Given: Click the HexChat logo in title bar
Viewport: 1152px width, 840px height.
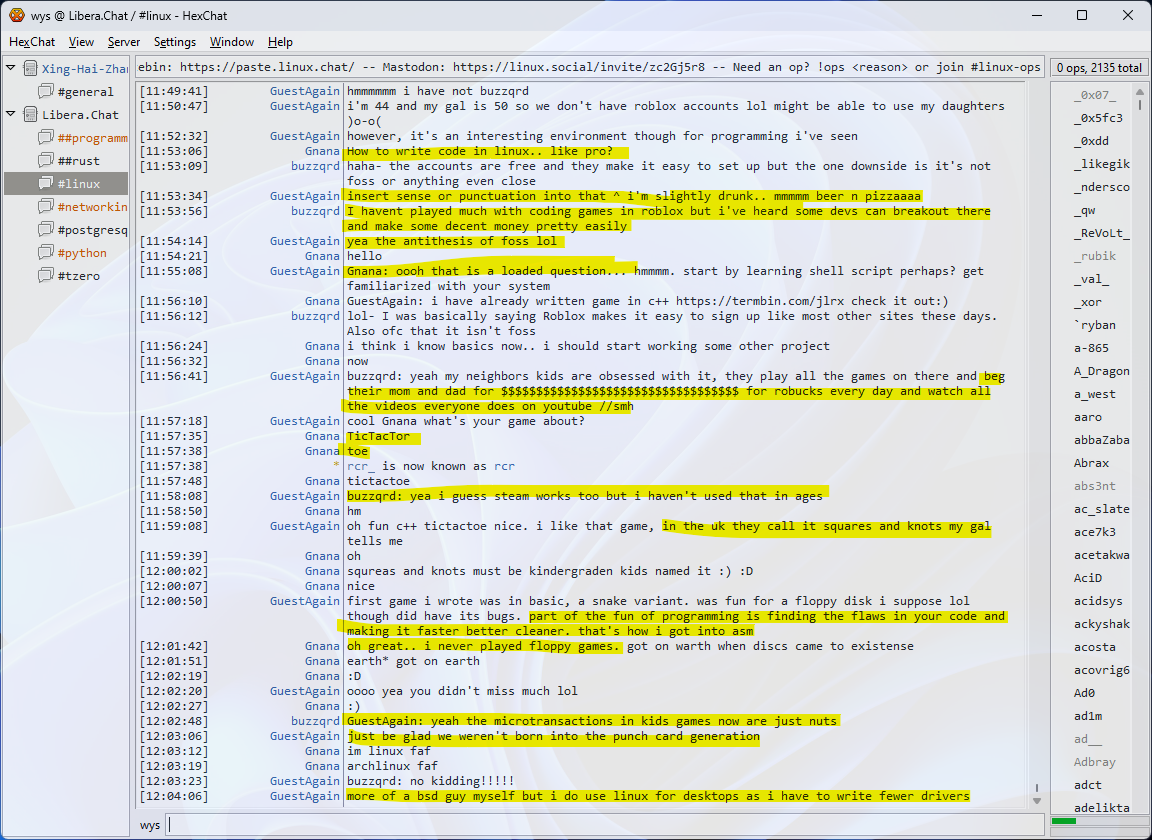Looking at the screenshot, I should [16, 15].
